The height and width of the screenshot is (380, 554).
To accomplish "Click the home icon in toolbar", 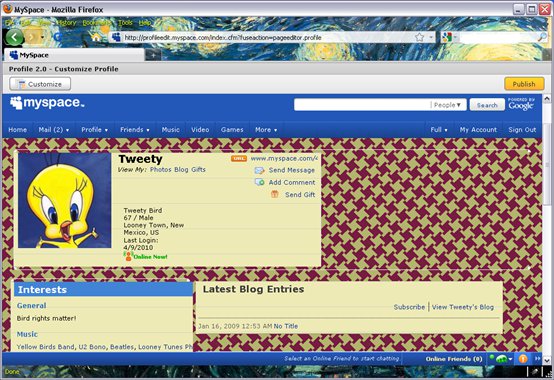I will tap(96, 37).
